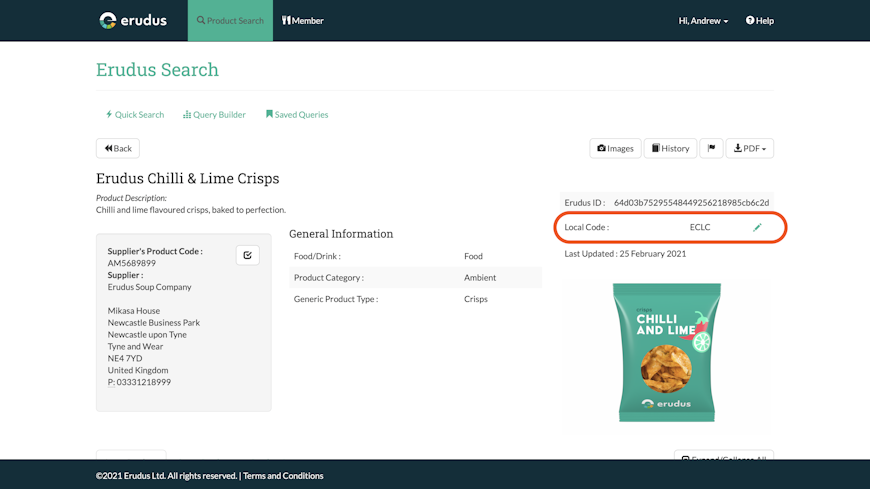
Task: Select the Erudus ID value text
Action: point(691,203)
